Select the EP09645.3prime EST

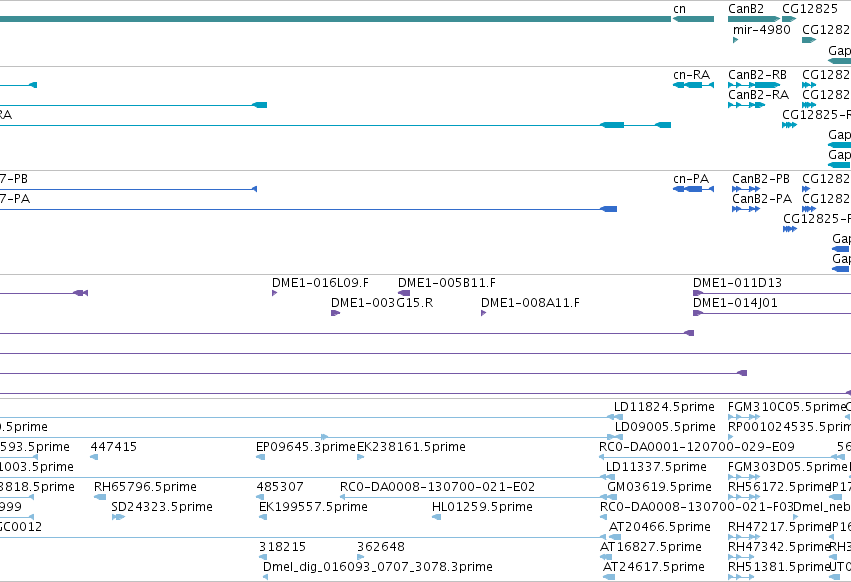coord(261,457)
